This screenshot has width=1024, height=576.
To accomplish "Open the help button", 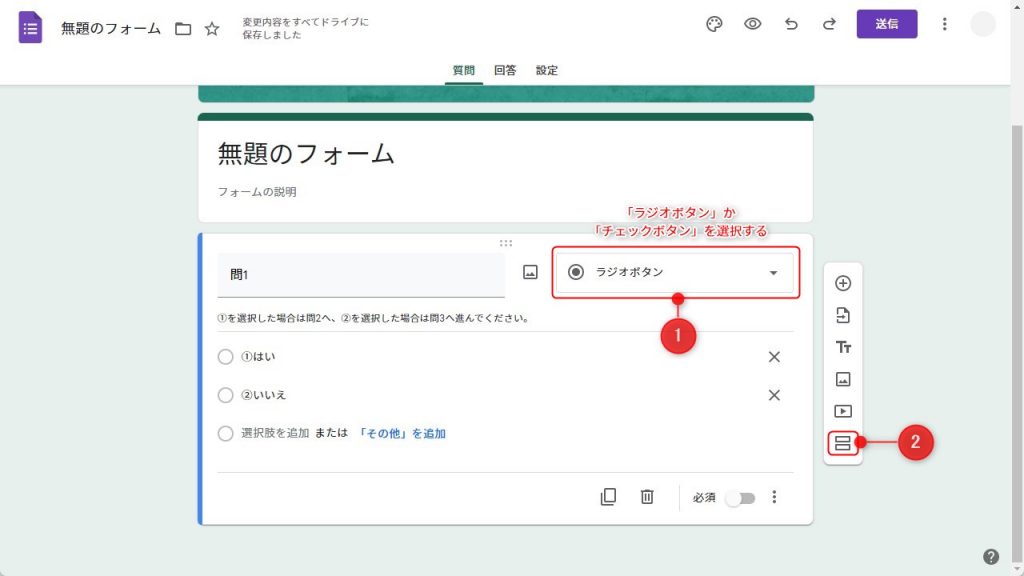I will (x=991, y=556).
